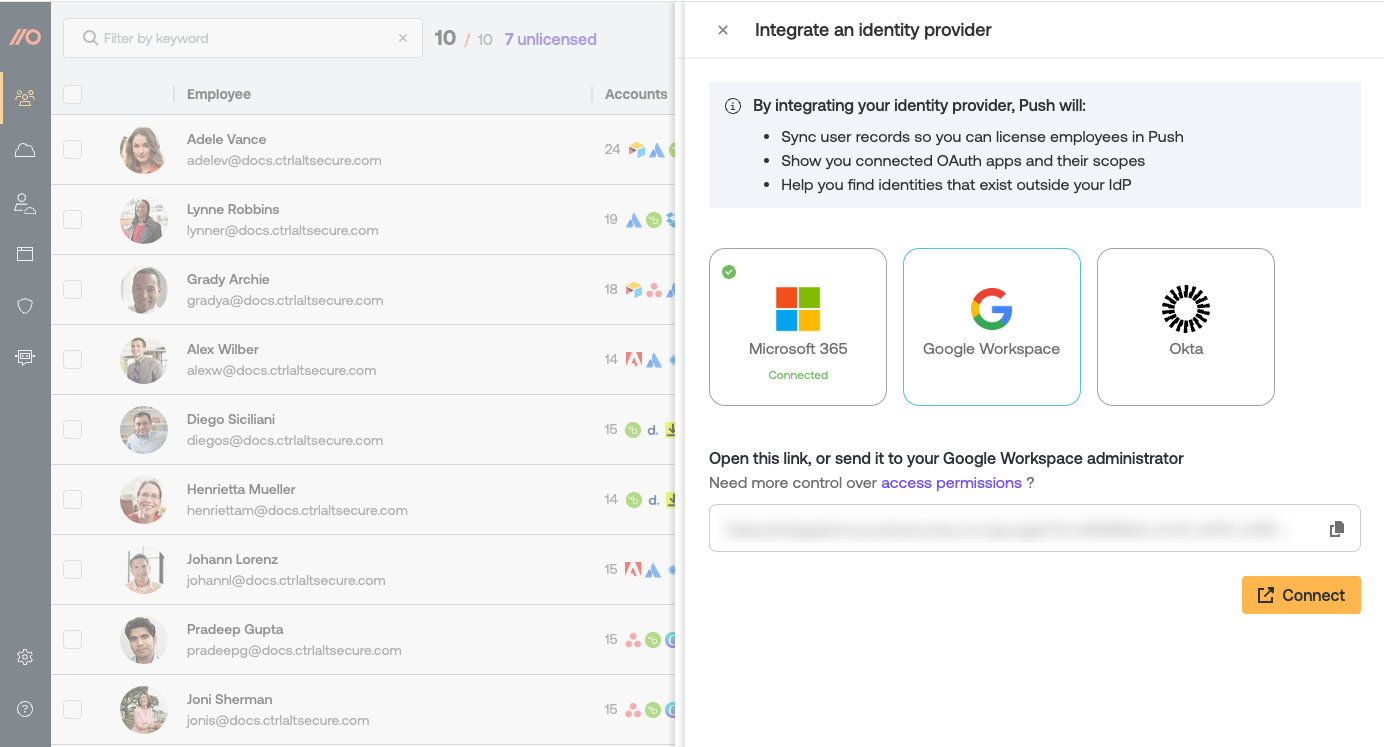Screen dimensions: 1384x747
Task: Check the box for Adele Vance
Action: (72, 149)
